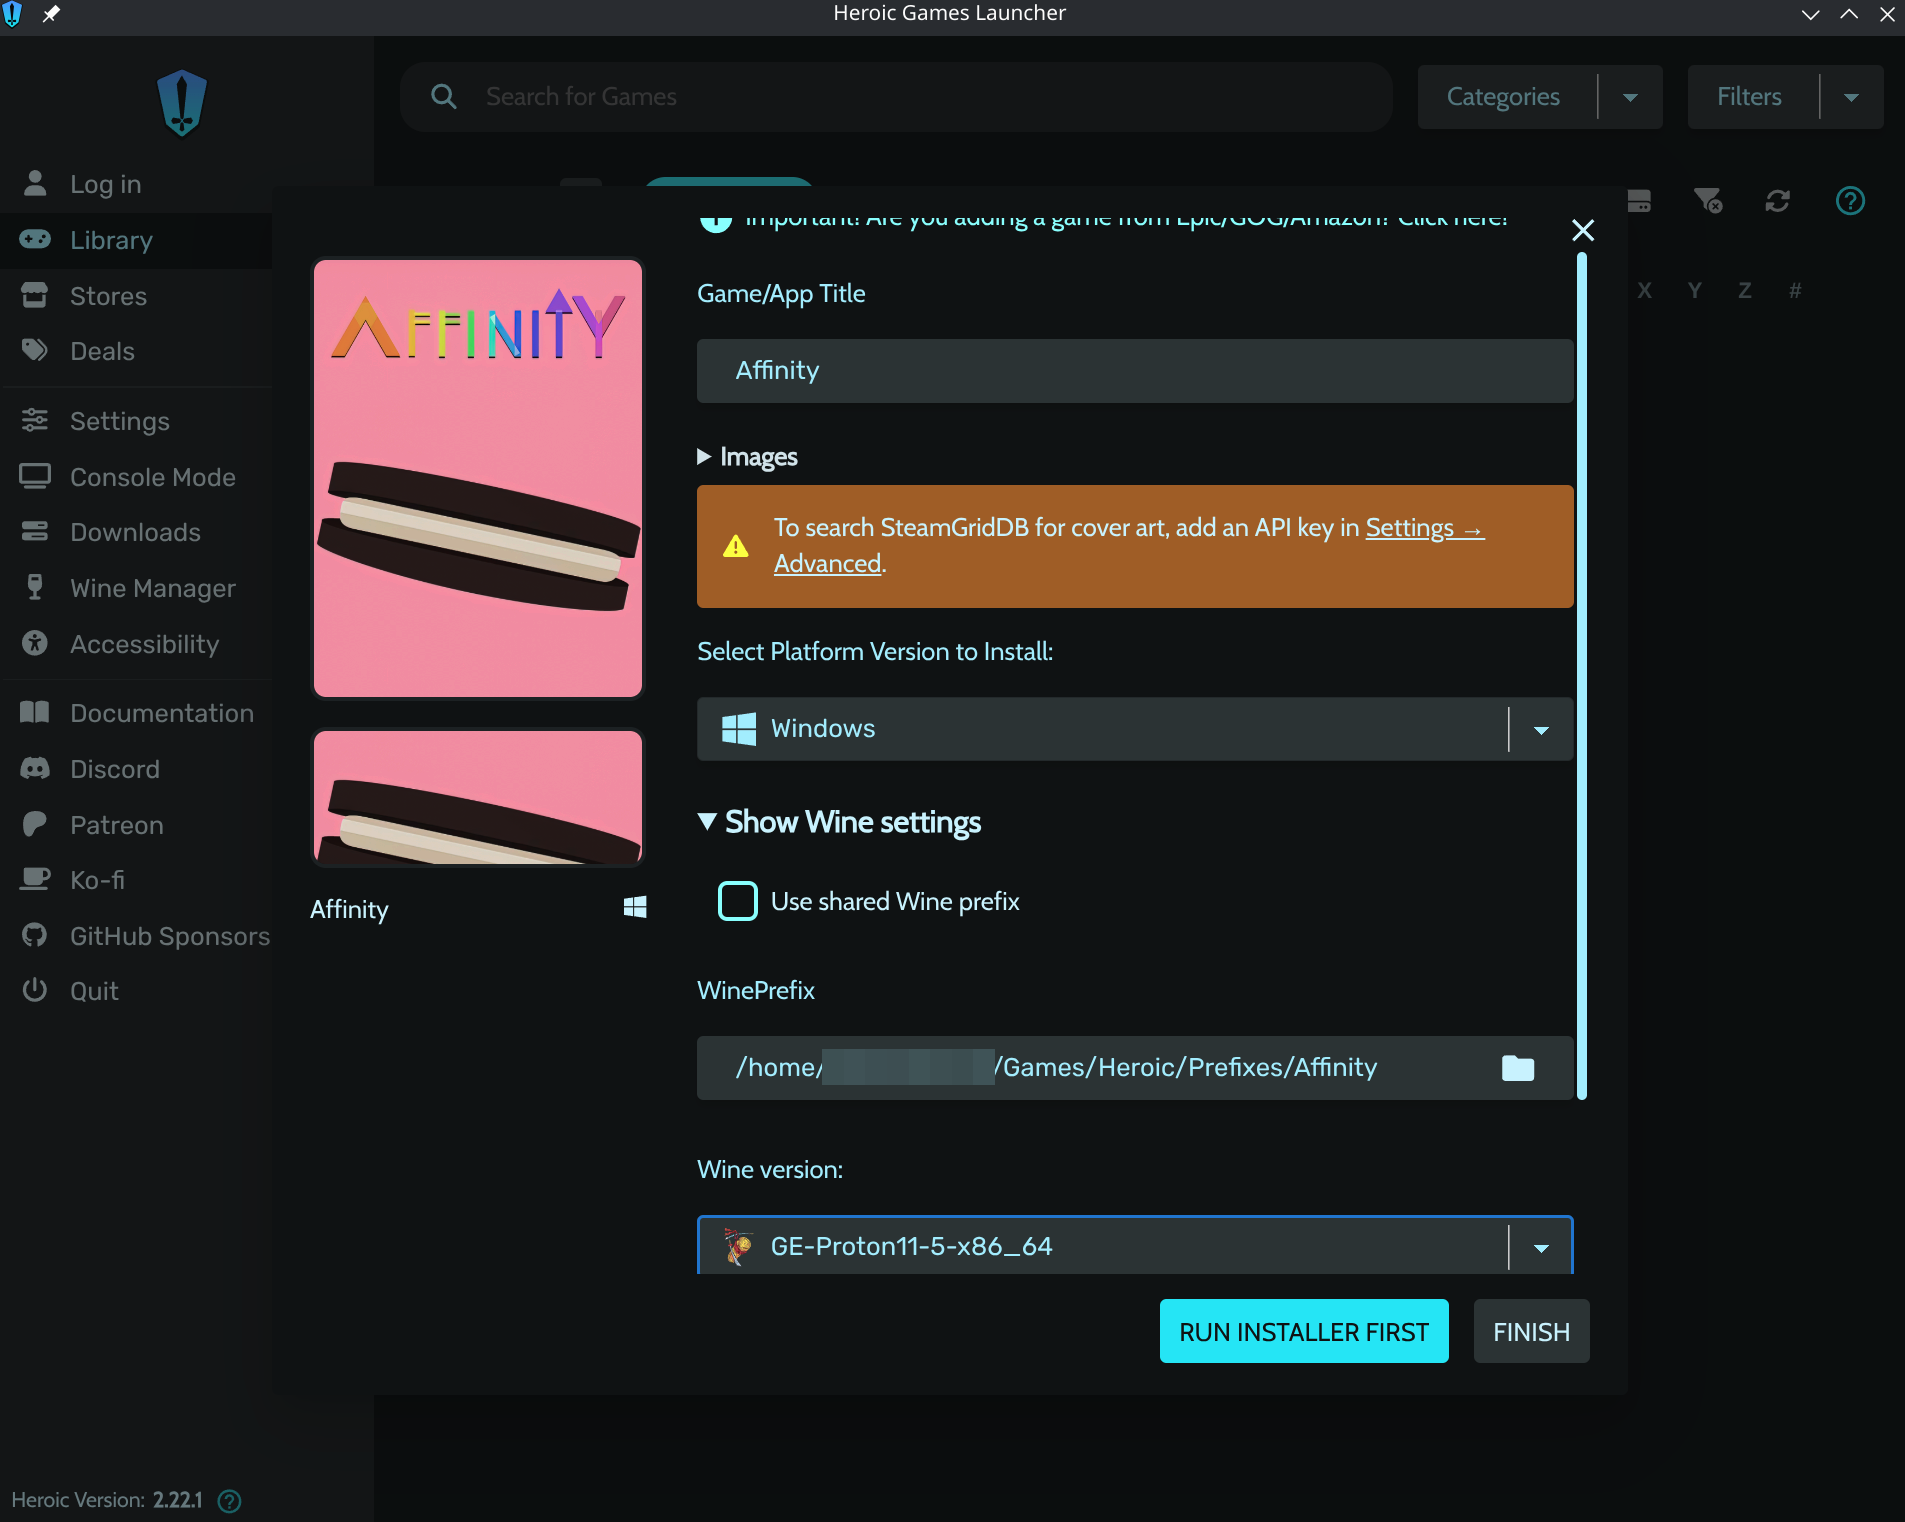Click the search magnifier icon
Image resolution: width=1905 pixels, height=1522 pixels.
click(x=444, y=96)
